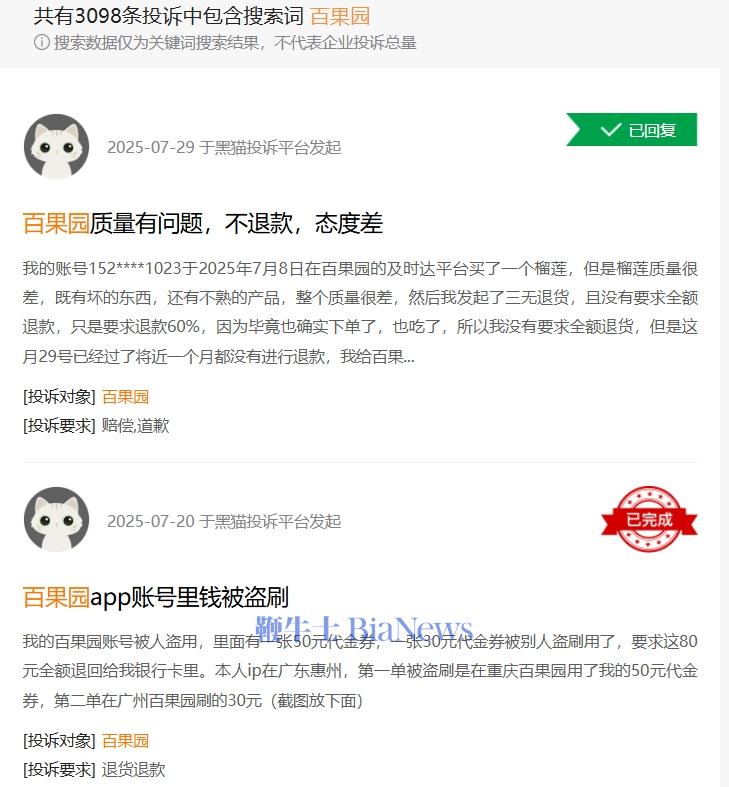The image size is (729, 787).
Task: Click the green 已回复 status badge
Action: [x=632, y=129]
